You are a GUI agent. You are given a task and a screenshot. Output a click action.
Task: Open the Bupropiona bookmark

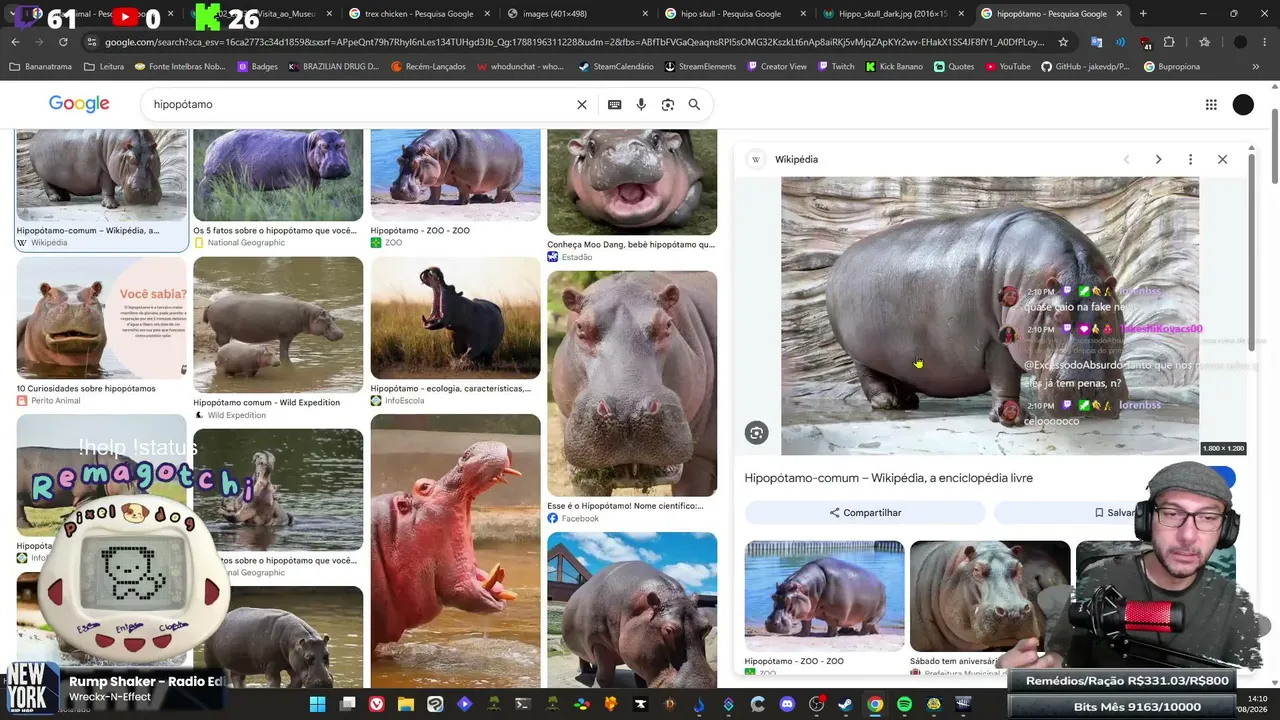pyautogui.click(x=1170, y=66)
